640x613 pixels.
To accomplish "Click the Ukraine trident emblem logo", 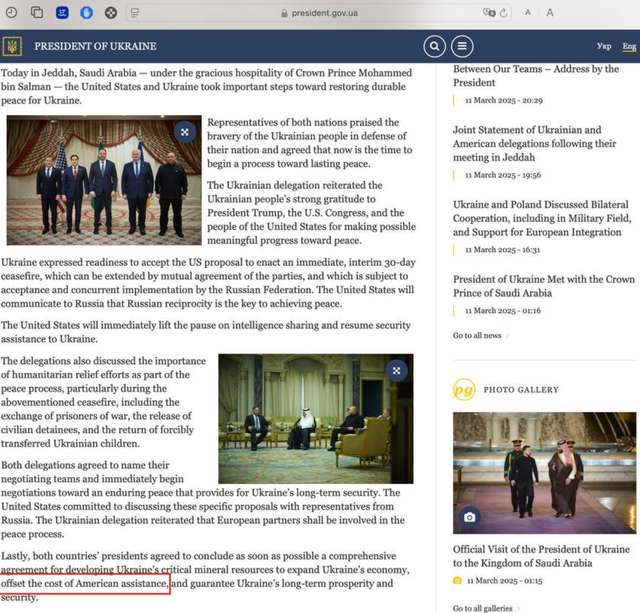I will point(12,46).
